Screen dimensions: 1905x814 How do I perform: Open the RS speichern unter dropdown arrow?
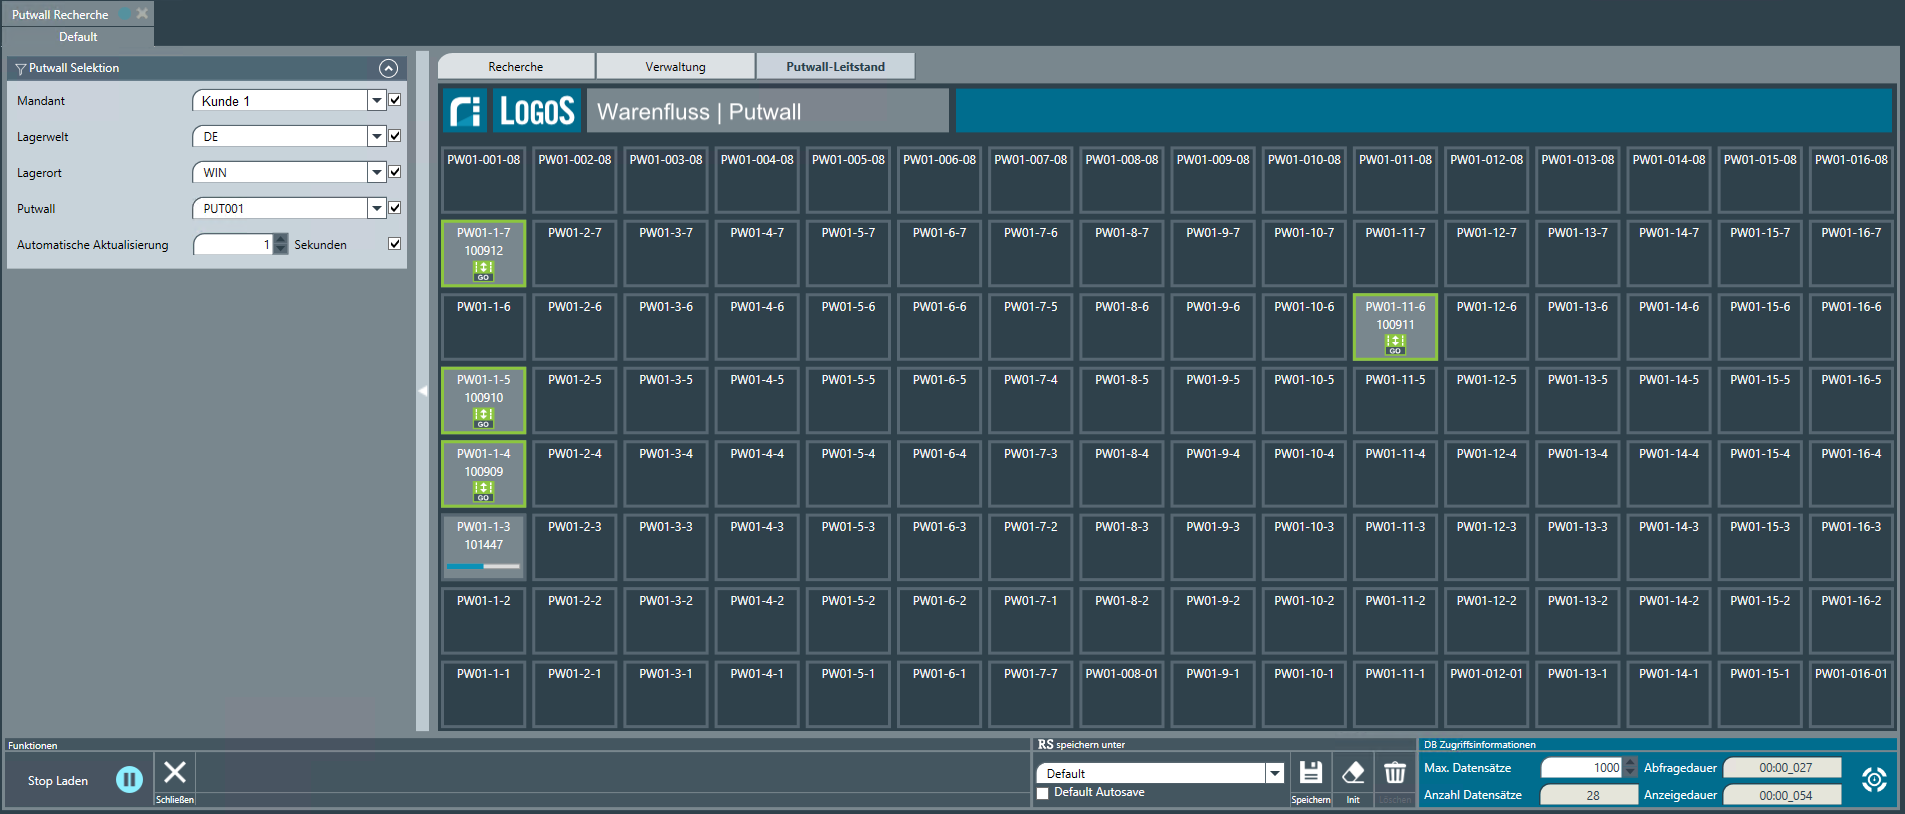[1275, 773]
